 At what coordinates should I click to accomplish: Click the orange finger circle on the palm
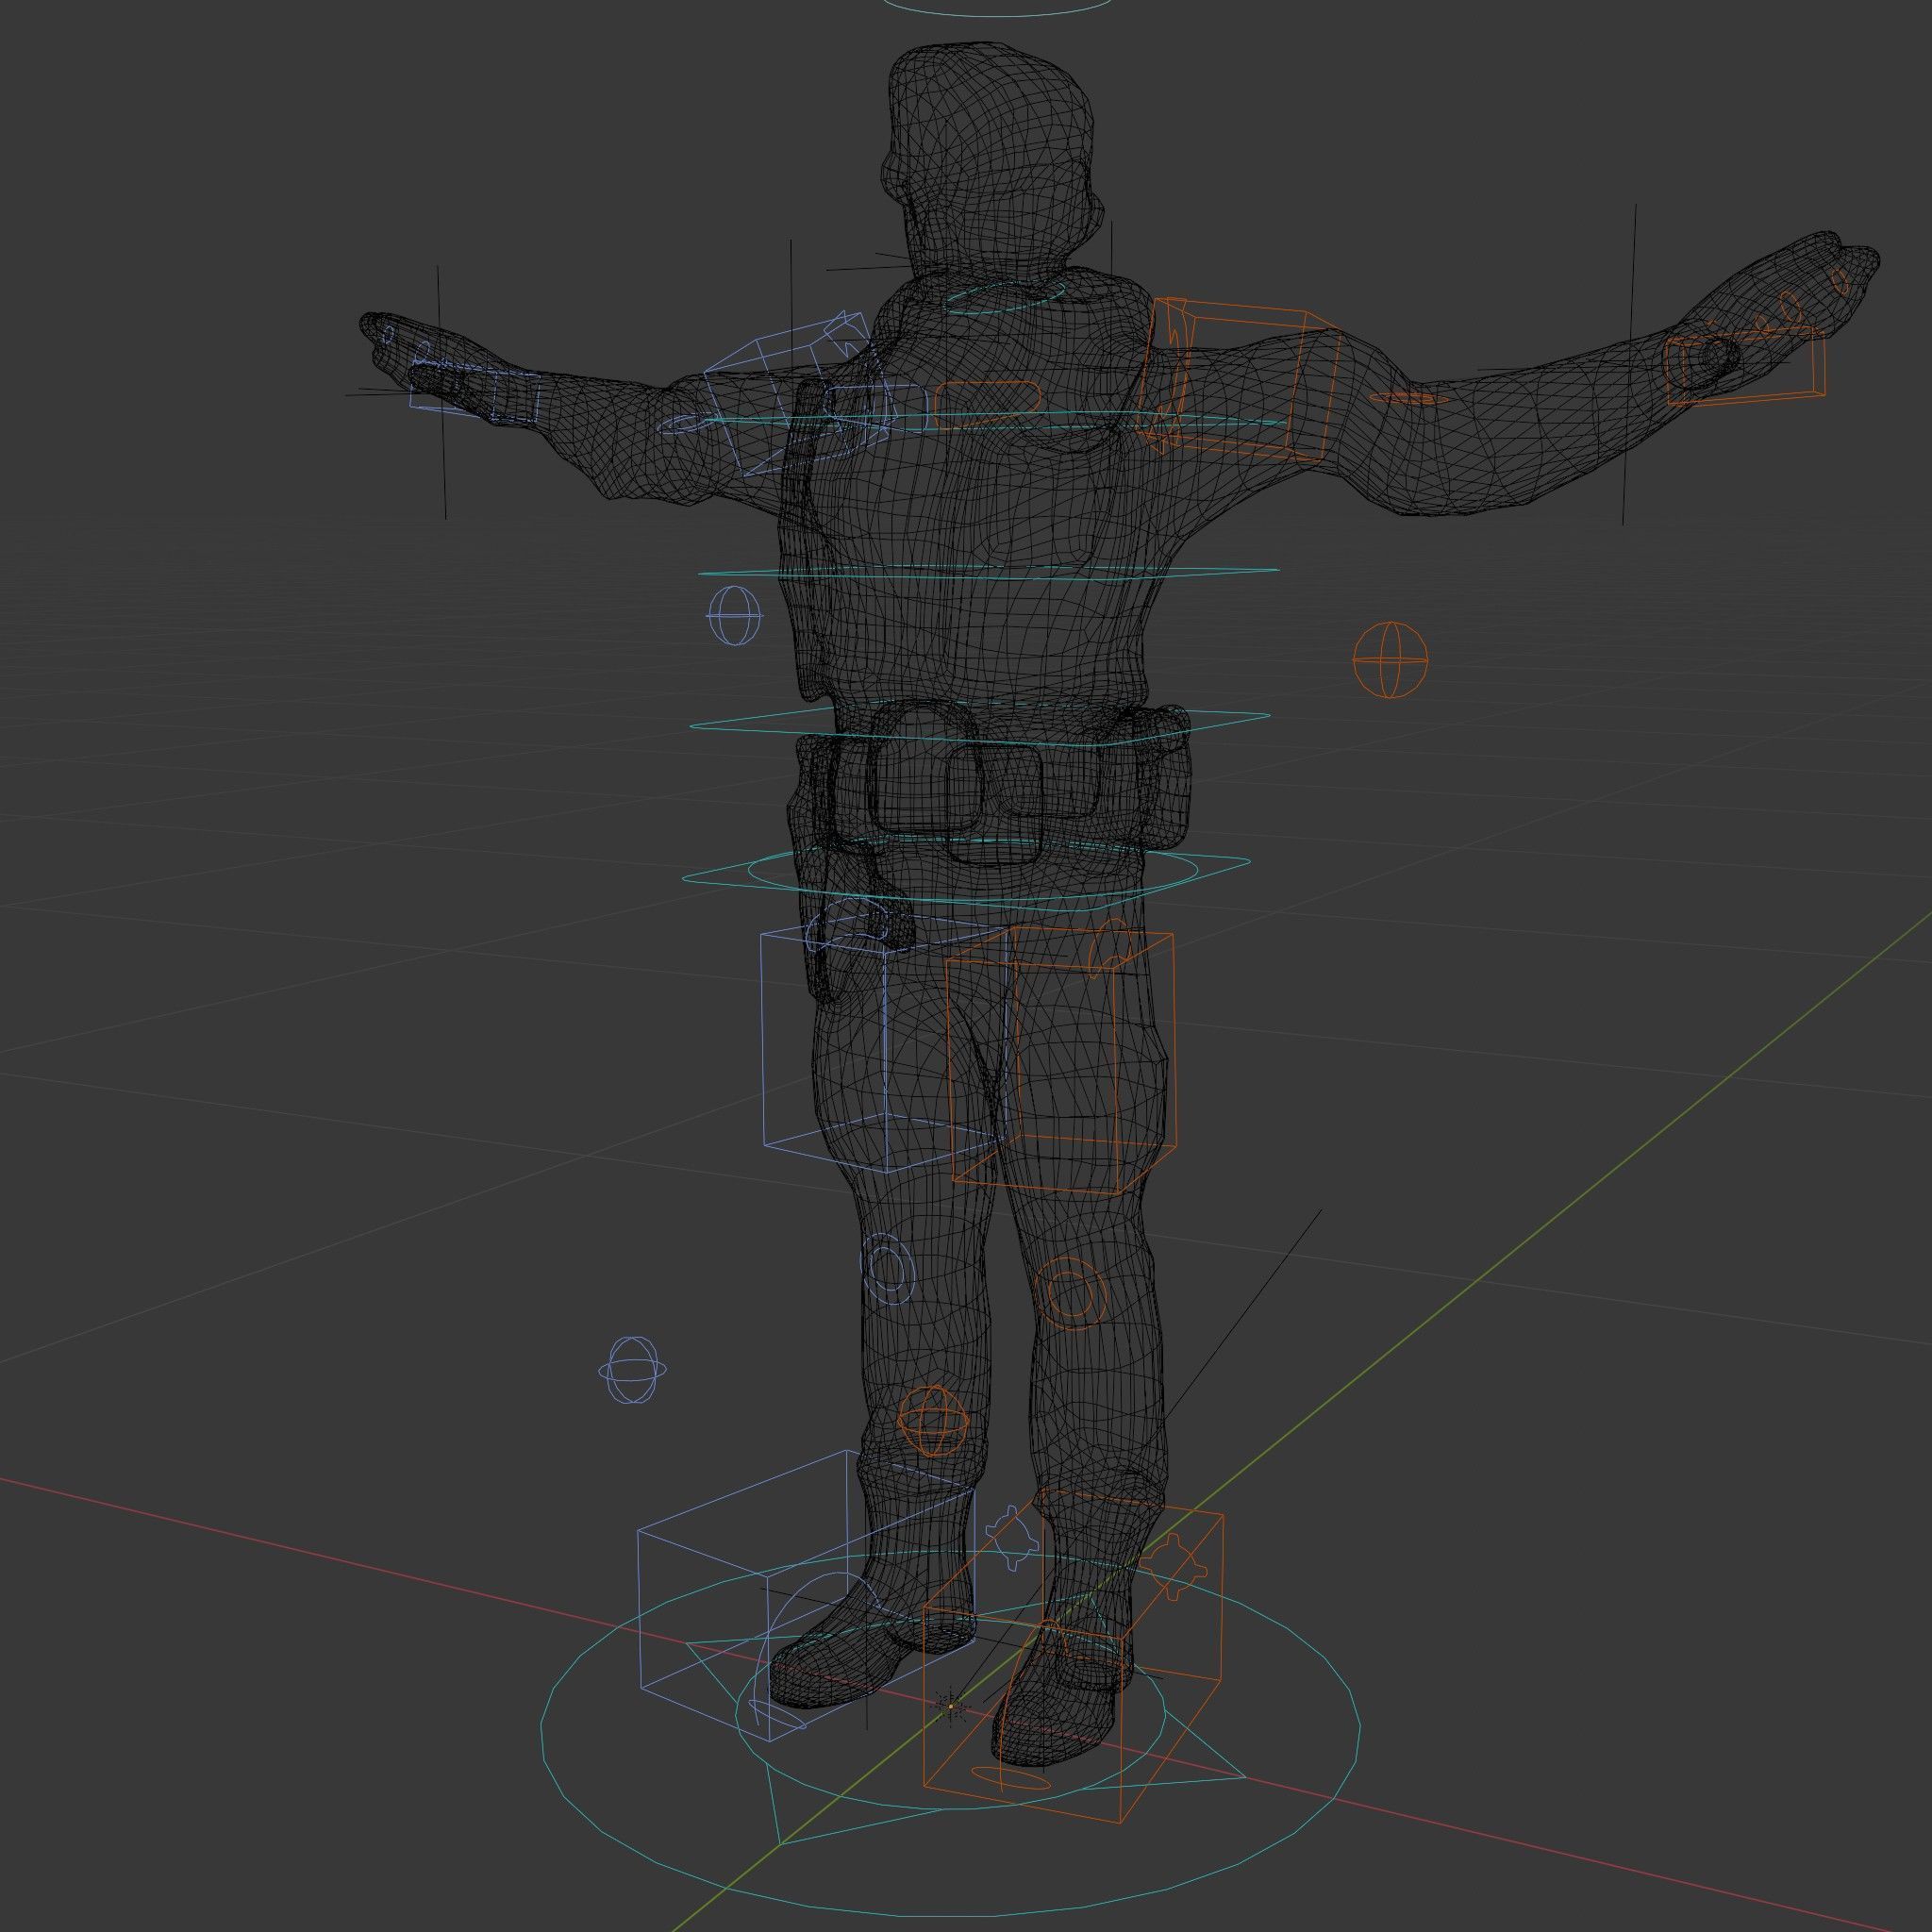point(1790,305)
